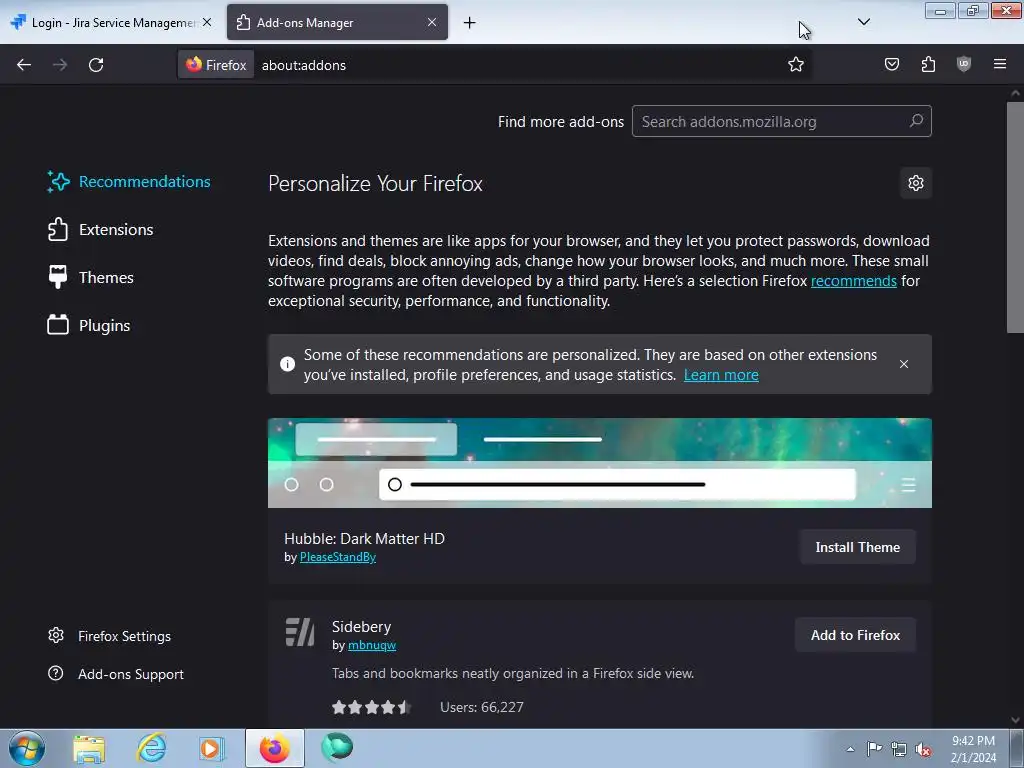Open Add-ons Support from the sidebar
The width and height of the screenshot is (1024, 768).
[116, 674]
